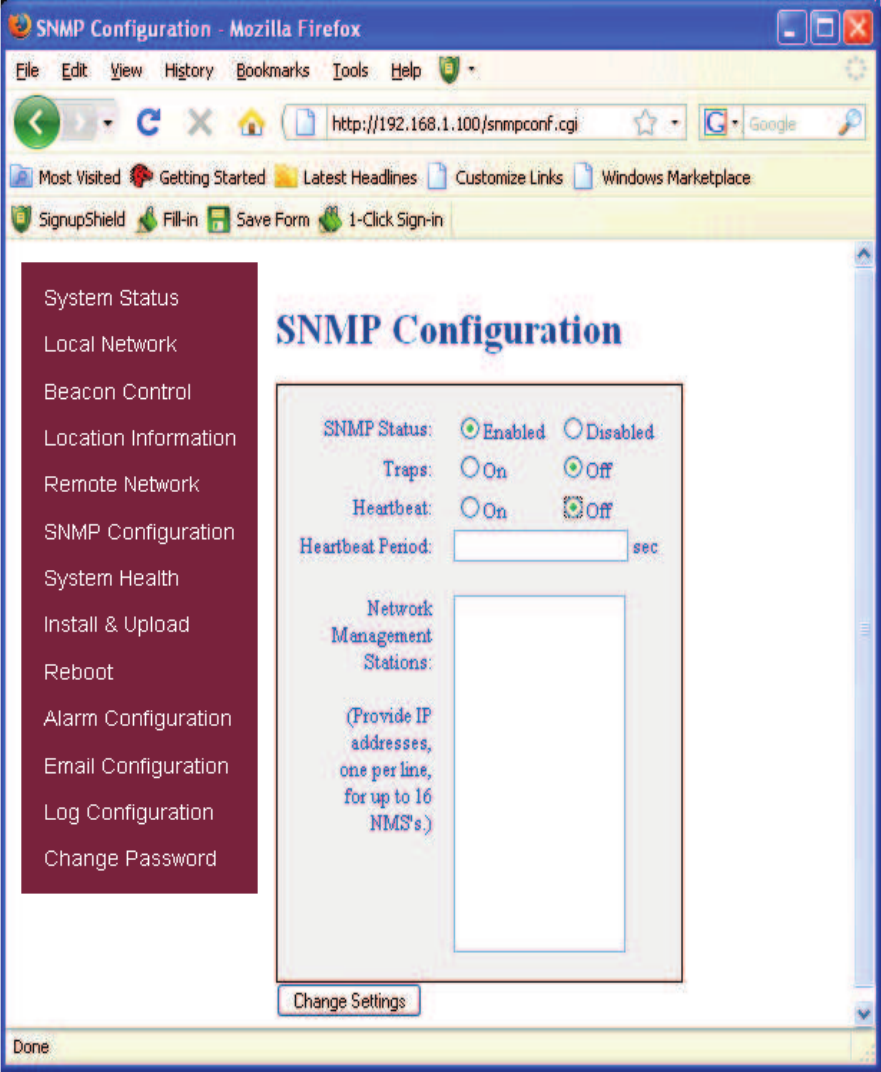881x1072 pixels.
Task: Go back with the green Back arrow
Action: pos(37,122)
